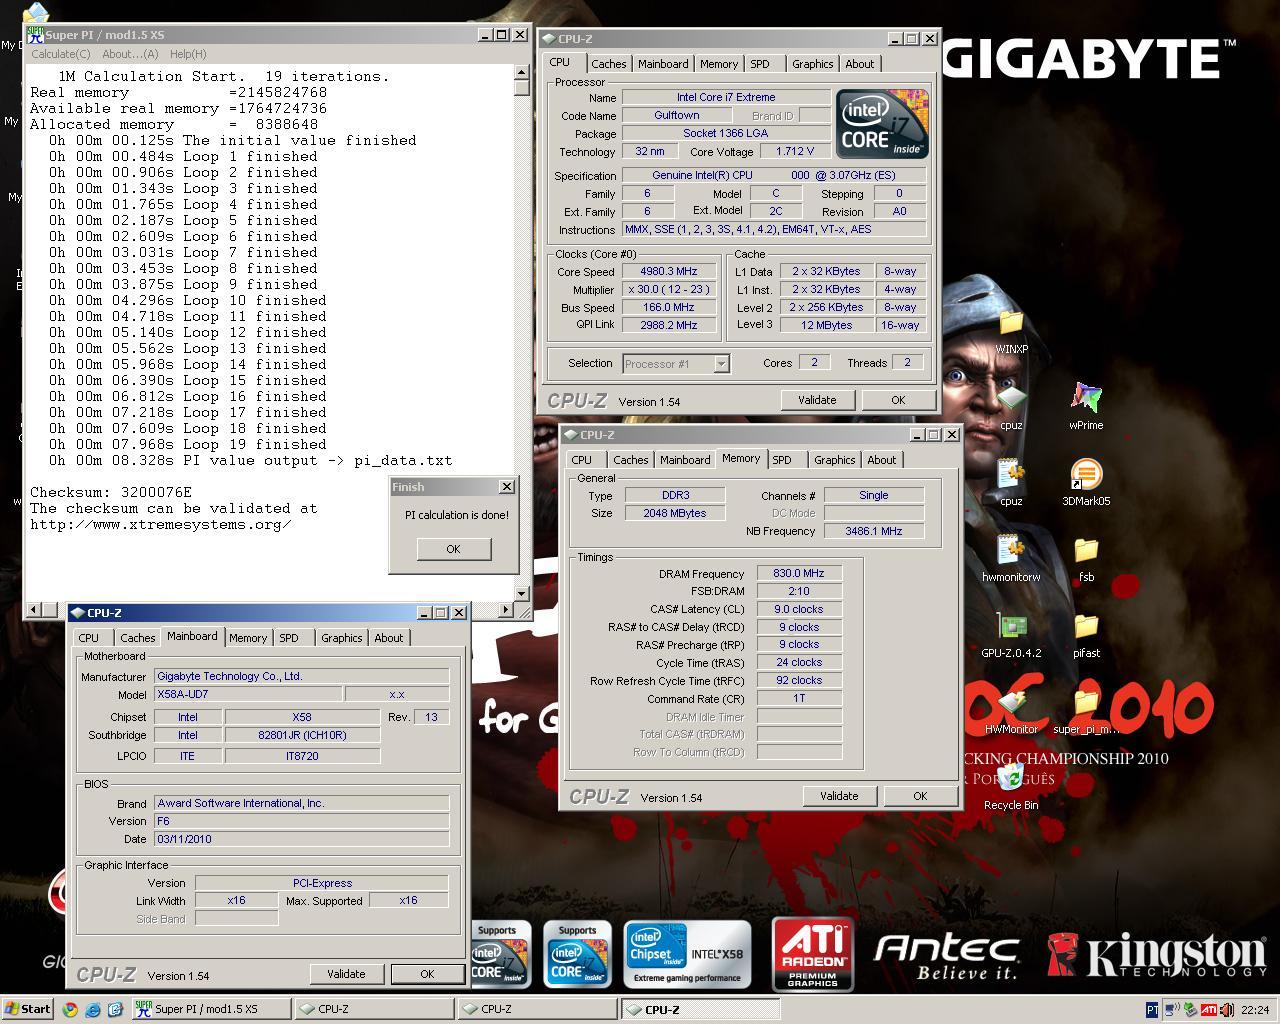Click the taskbar clock showing 22:24
Image resolution: width=1280 pixels, height=1024 pixels.
coord(1254,1010)
